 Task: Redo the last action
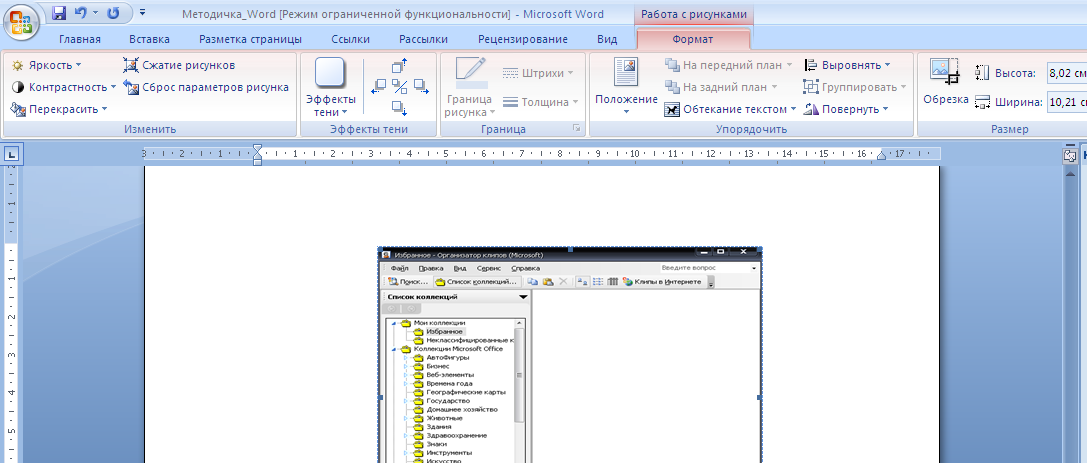pyautogui.click(x=114, y=13)
